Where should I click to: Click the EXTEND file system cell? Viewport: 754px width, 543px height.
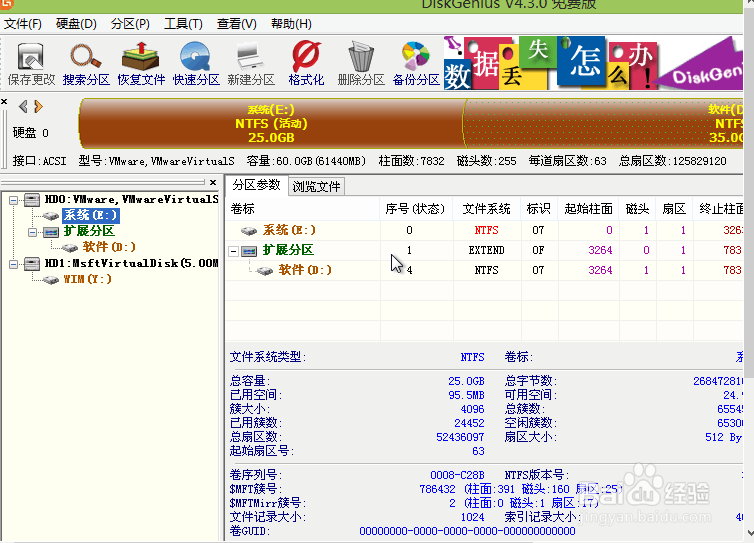pyautogui.click(x=487, y=250)
